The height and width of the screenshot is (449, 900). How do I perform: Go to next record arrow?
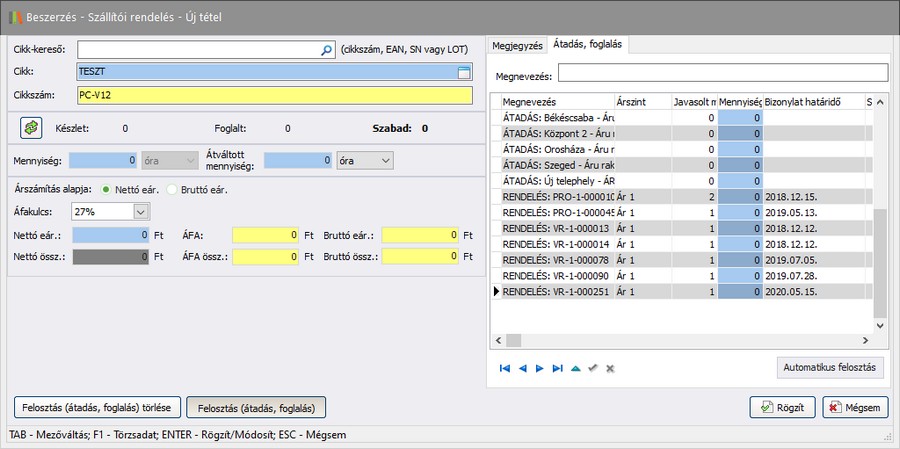[x=540, y=368]
